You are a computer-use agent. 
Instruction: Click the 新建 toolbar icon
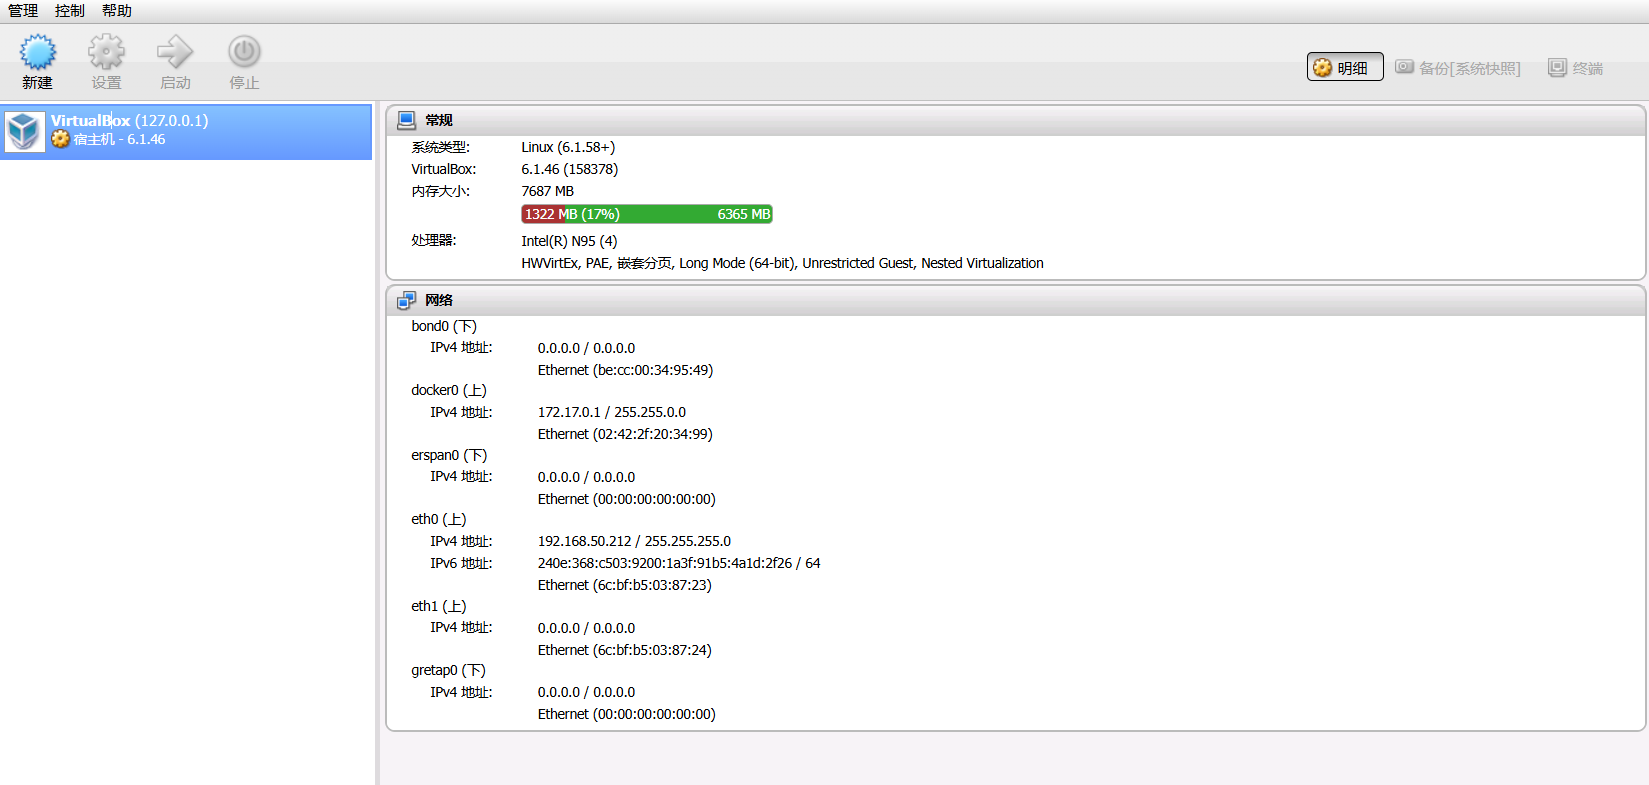pyautogui.click(x=38, y=51)
